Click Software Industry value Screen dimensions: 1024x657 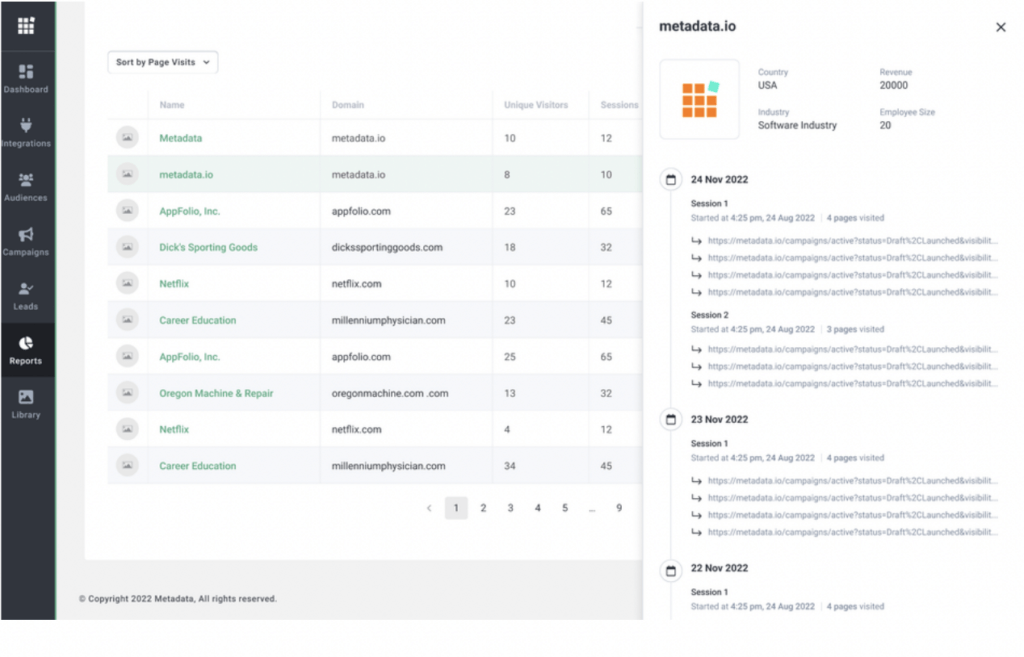[797, 125]
